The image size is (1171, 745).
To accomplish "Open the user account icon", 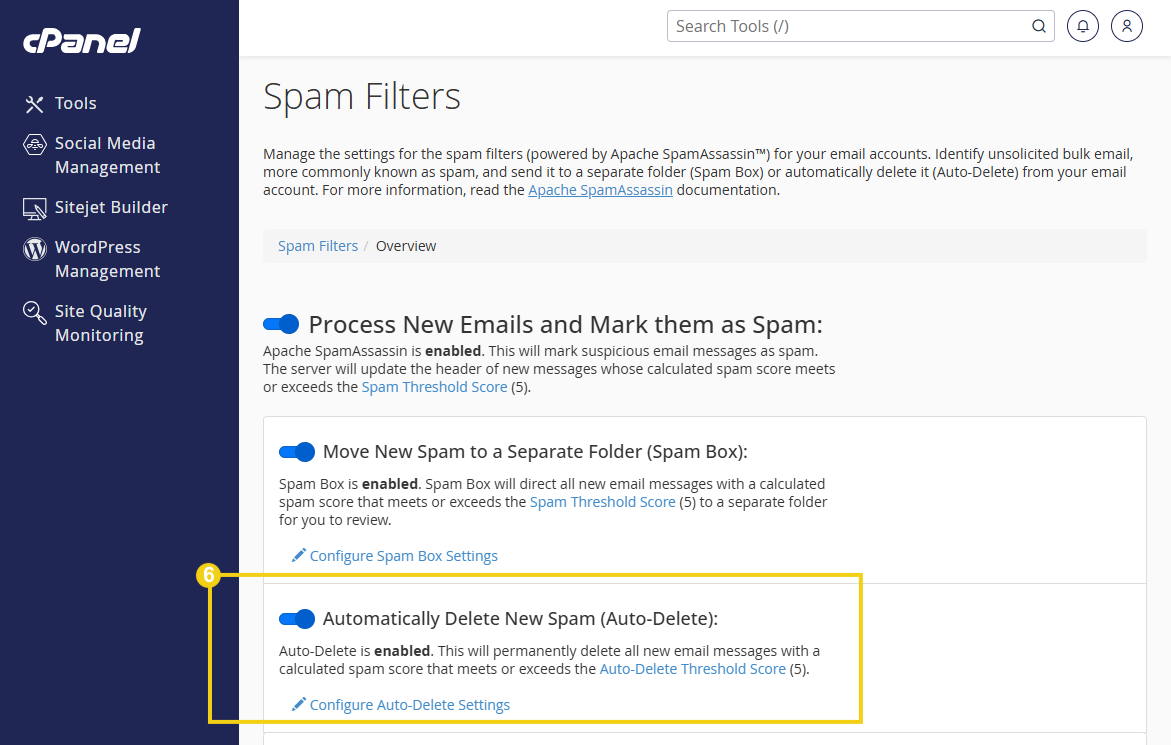I will tap(1127, 26).
